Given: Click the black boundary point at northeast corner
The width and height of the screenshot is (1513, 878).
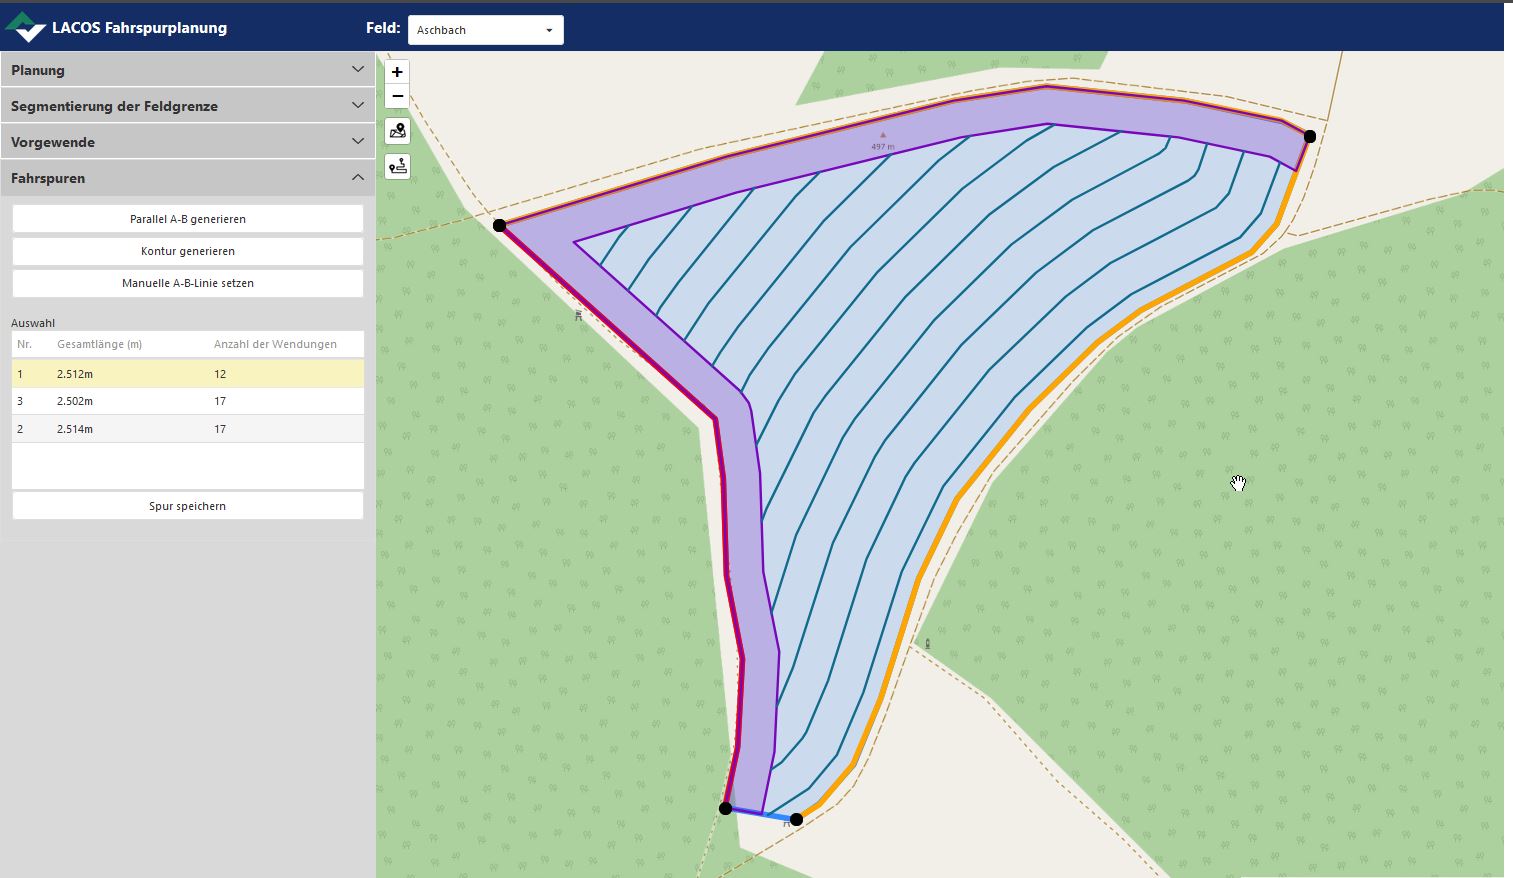Looking at the screenshot, I should [x=1310, y=136].
